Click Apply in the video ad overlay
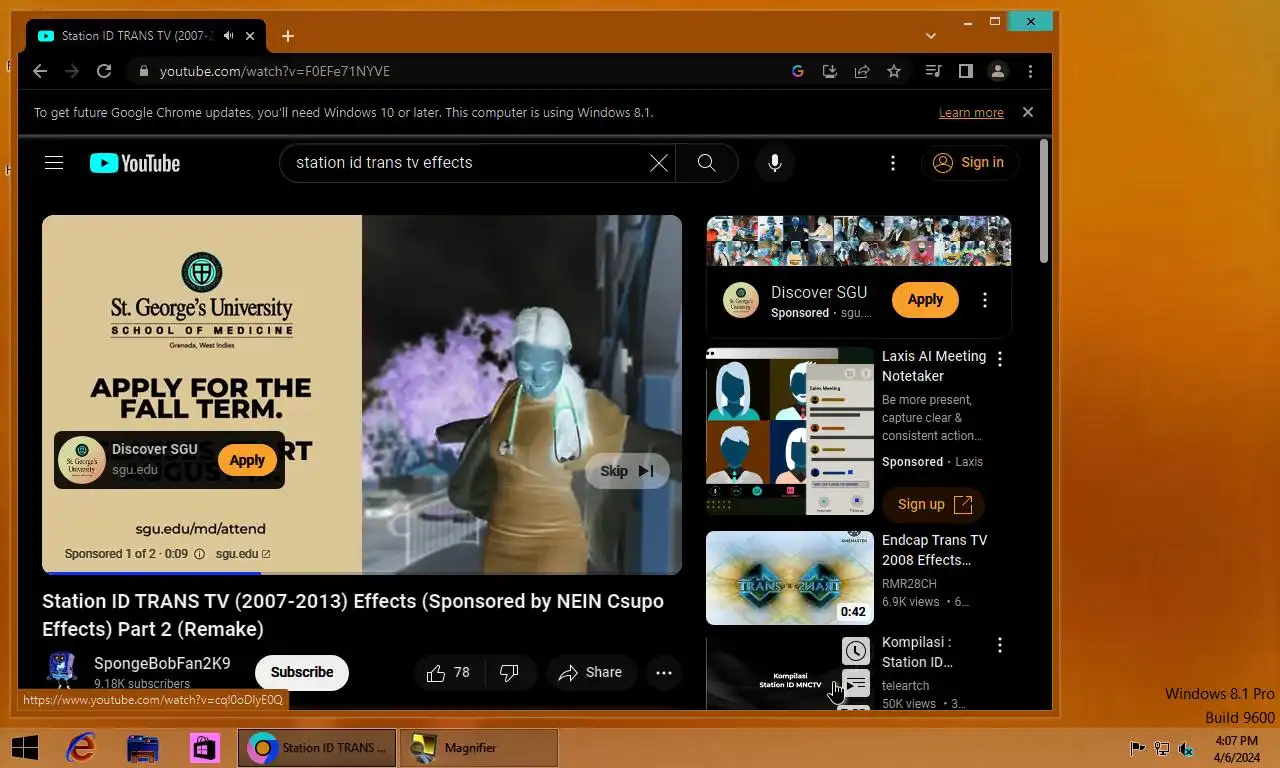Viewport: 1280px width, 768px height. (247, 460)
